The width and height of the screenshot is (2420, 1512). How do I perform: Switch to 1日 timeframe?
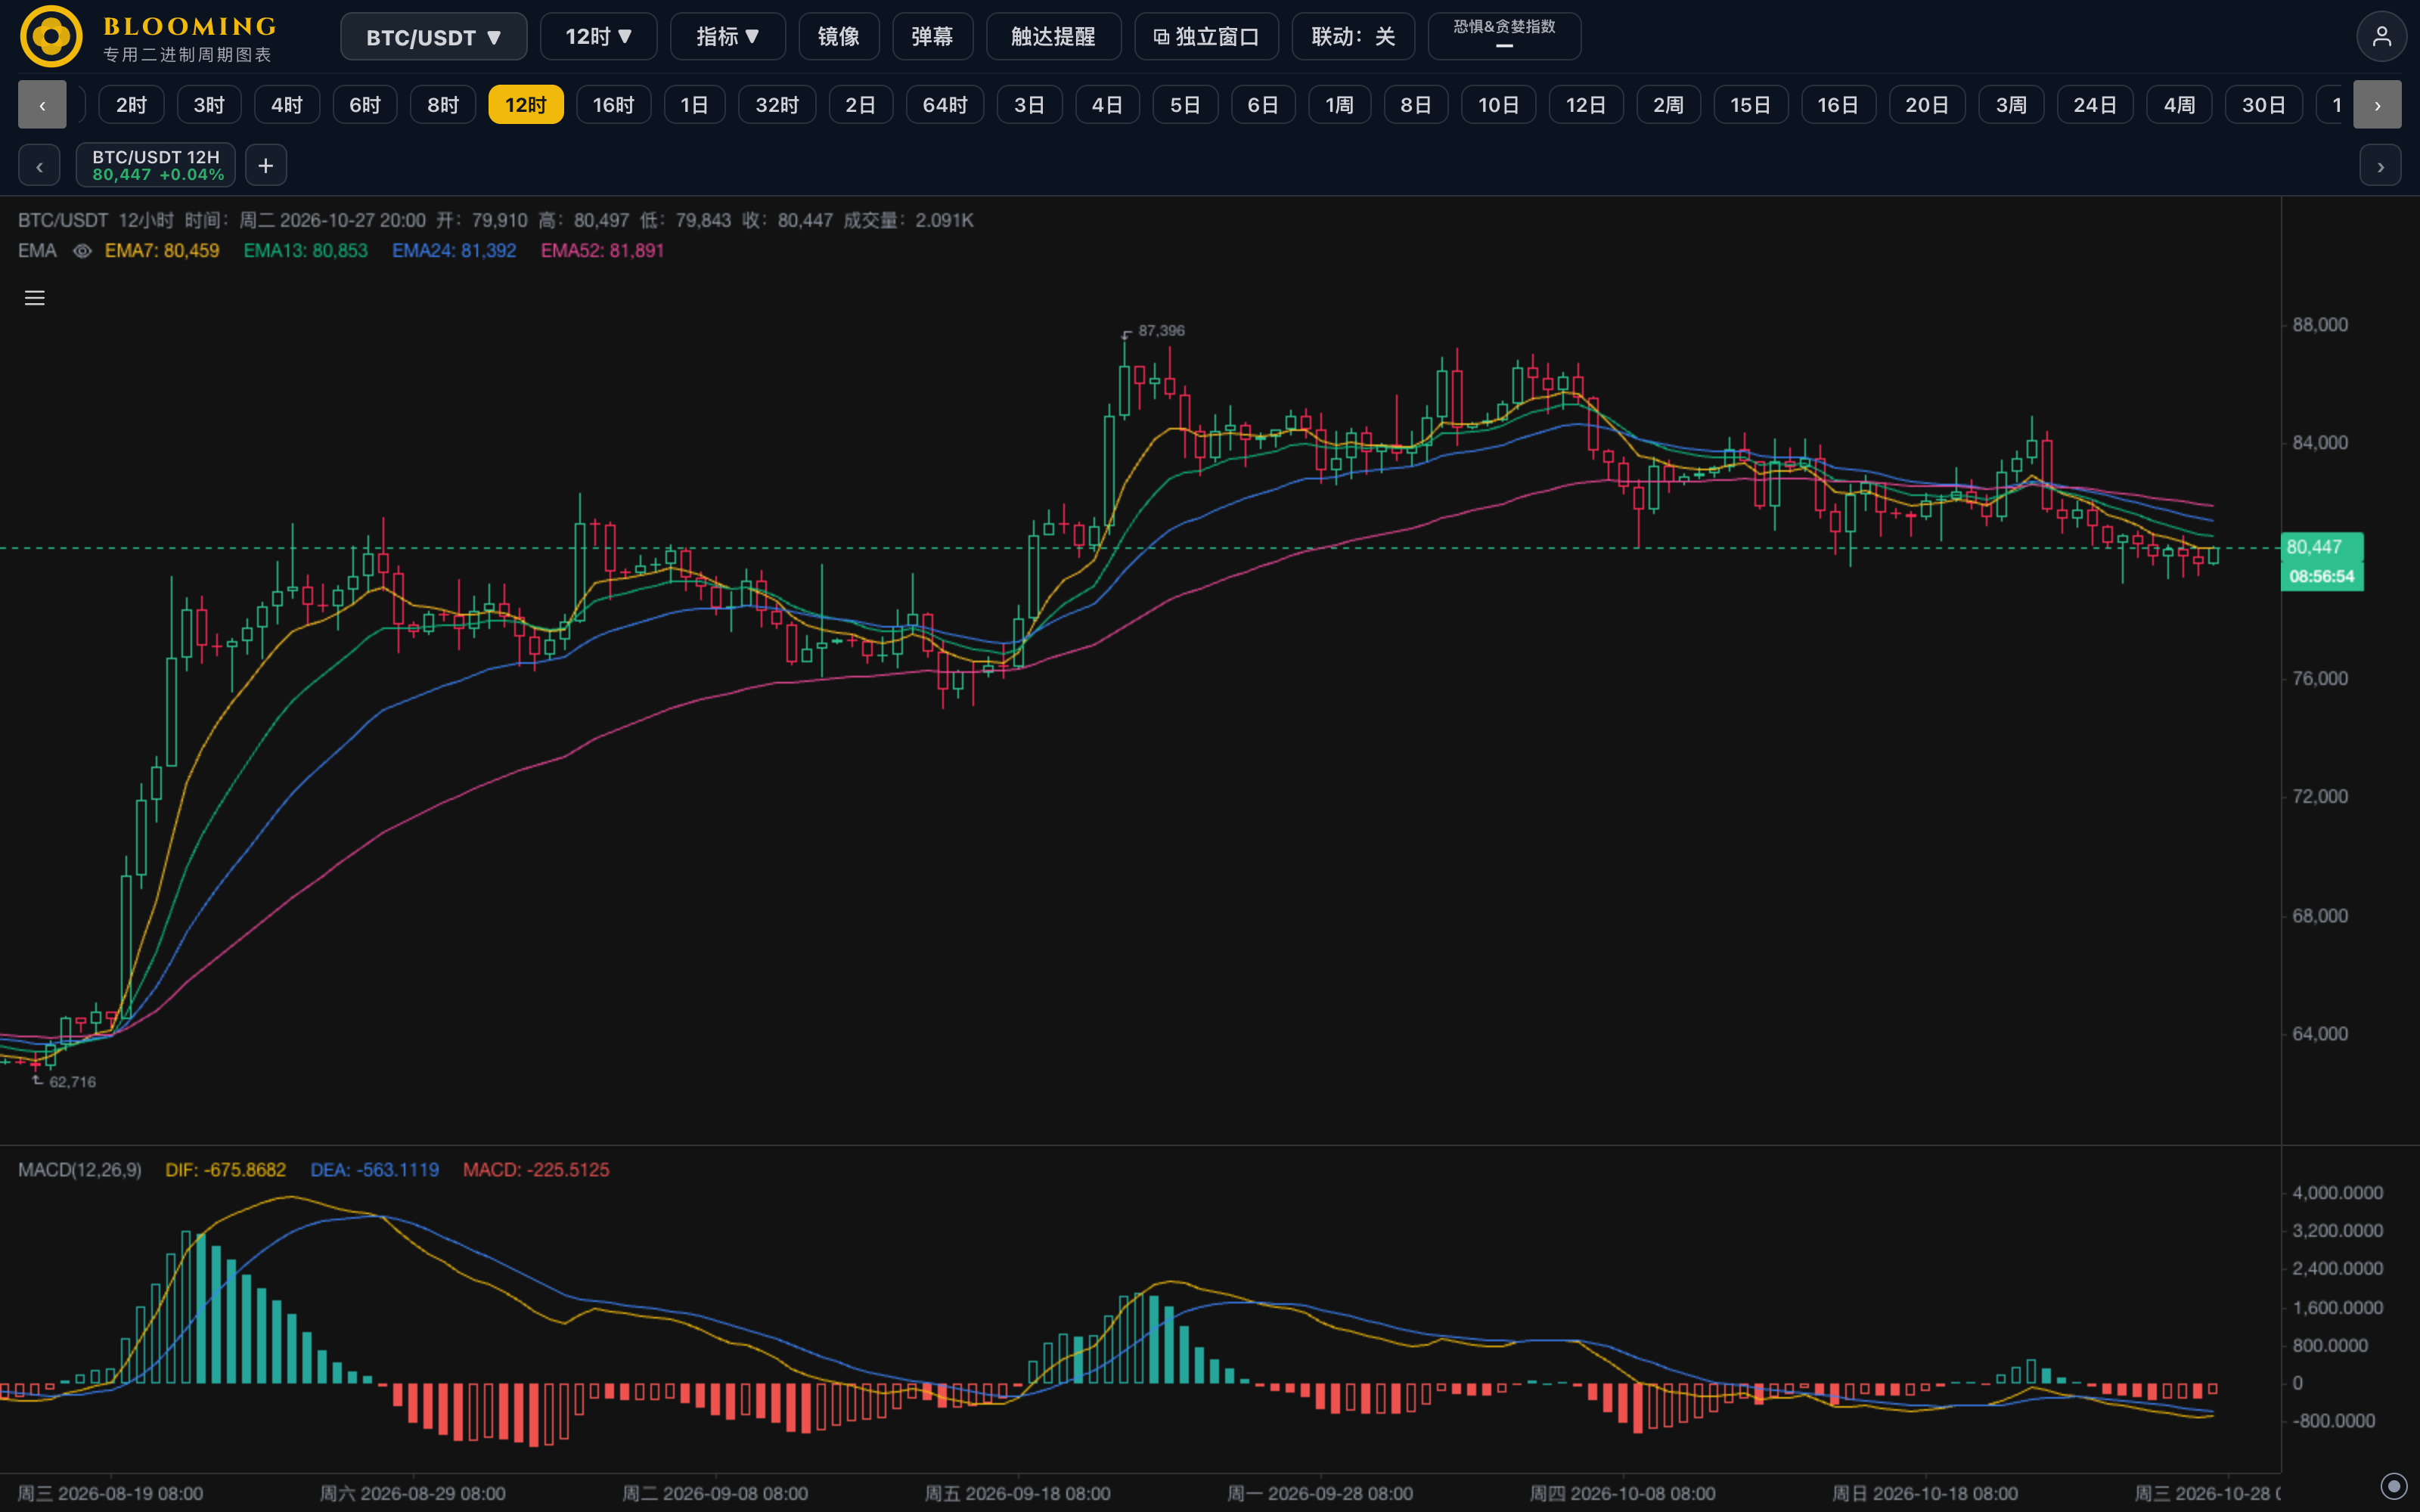point(694,105)
